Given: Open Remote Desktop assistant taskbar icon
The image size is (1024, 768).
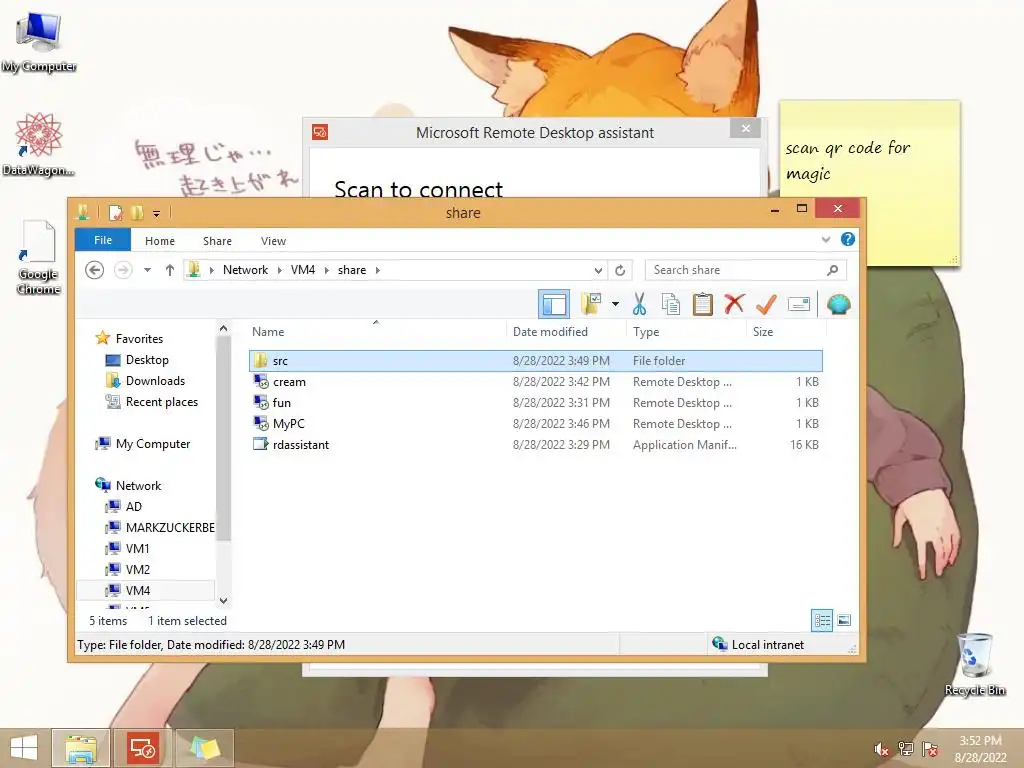Looking at the screenshot, I should pyautogui.click(x=142, y=748).
